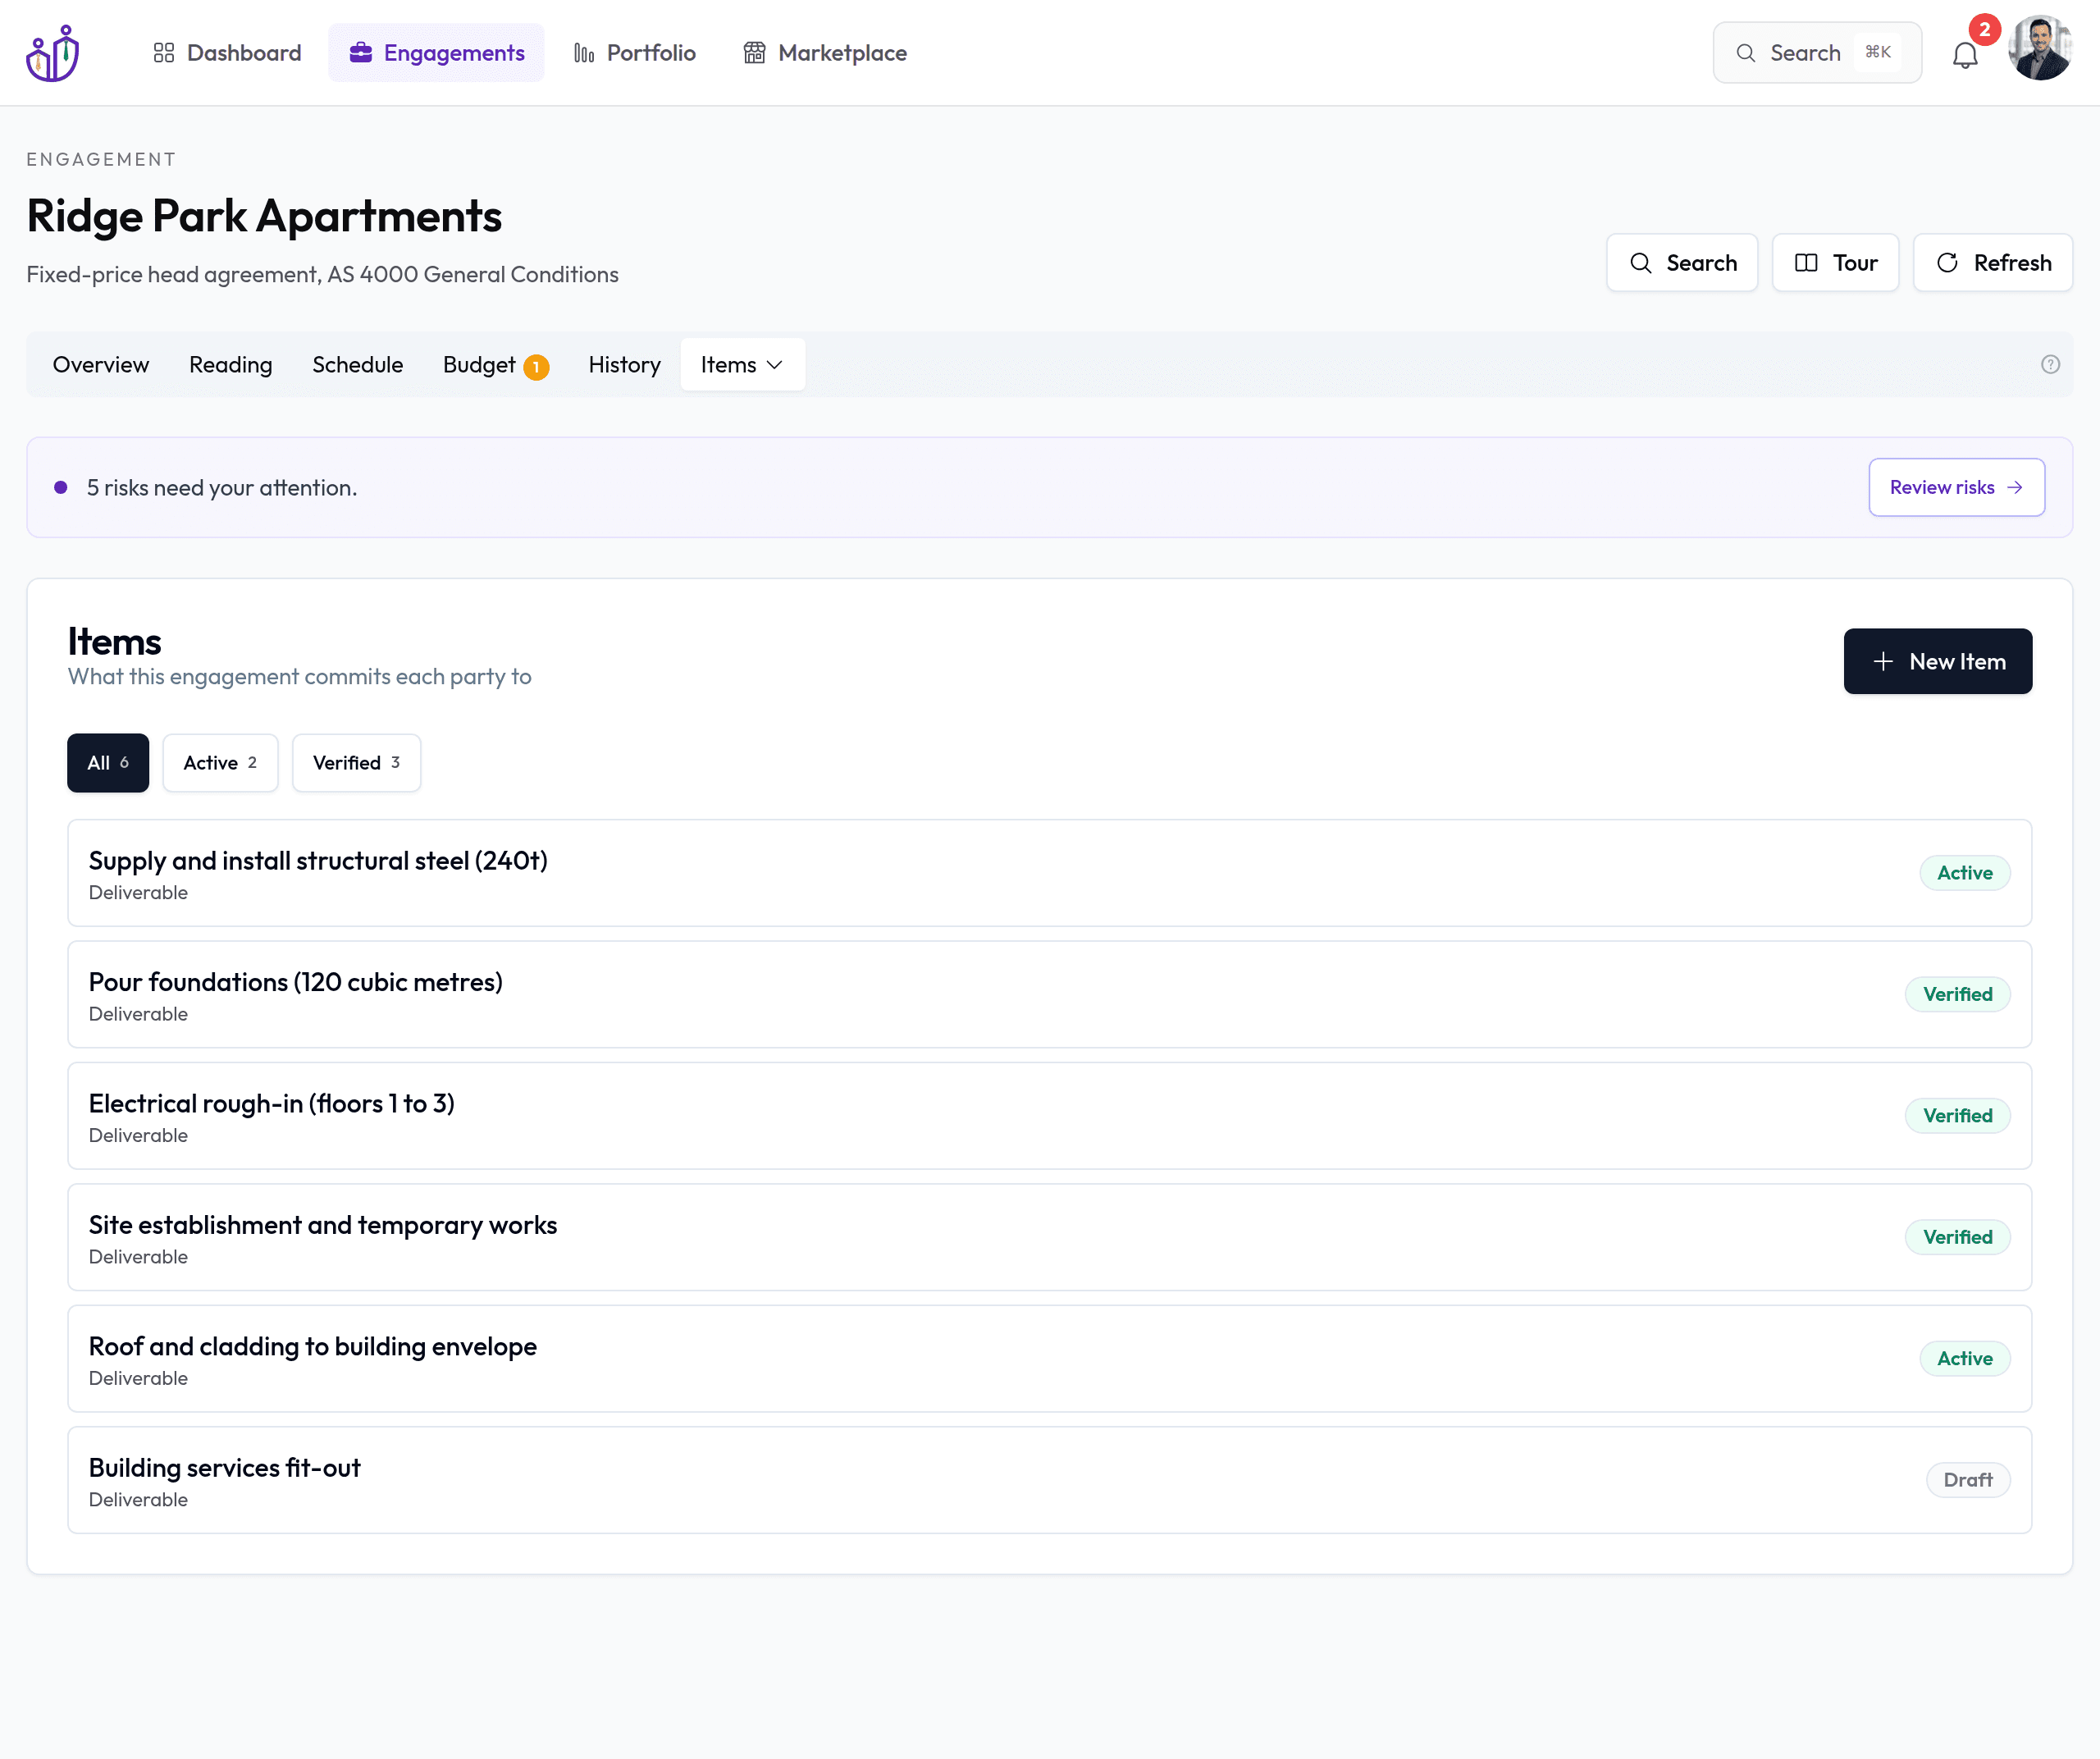Open Building services fit-out item

point(1049,1480)
